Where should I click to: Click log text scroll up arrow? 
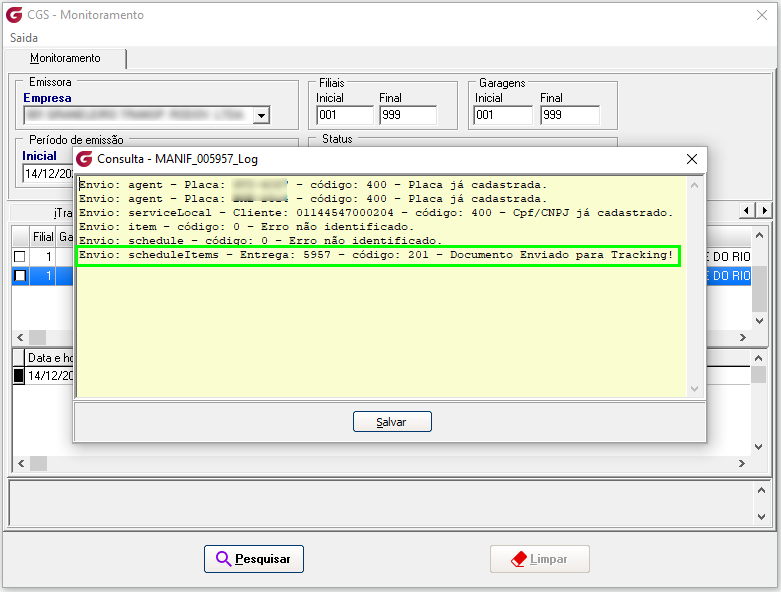tap(694, 185)
